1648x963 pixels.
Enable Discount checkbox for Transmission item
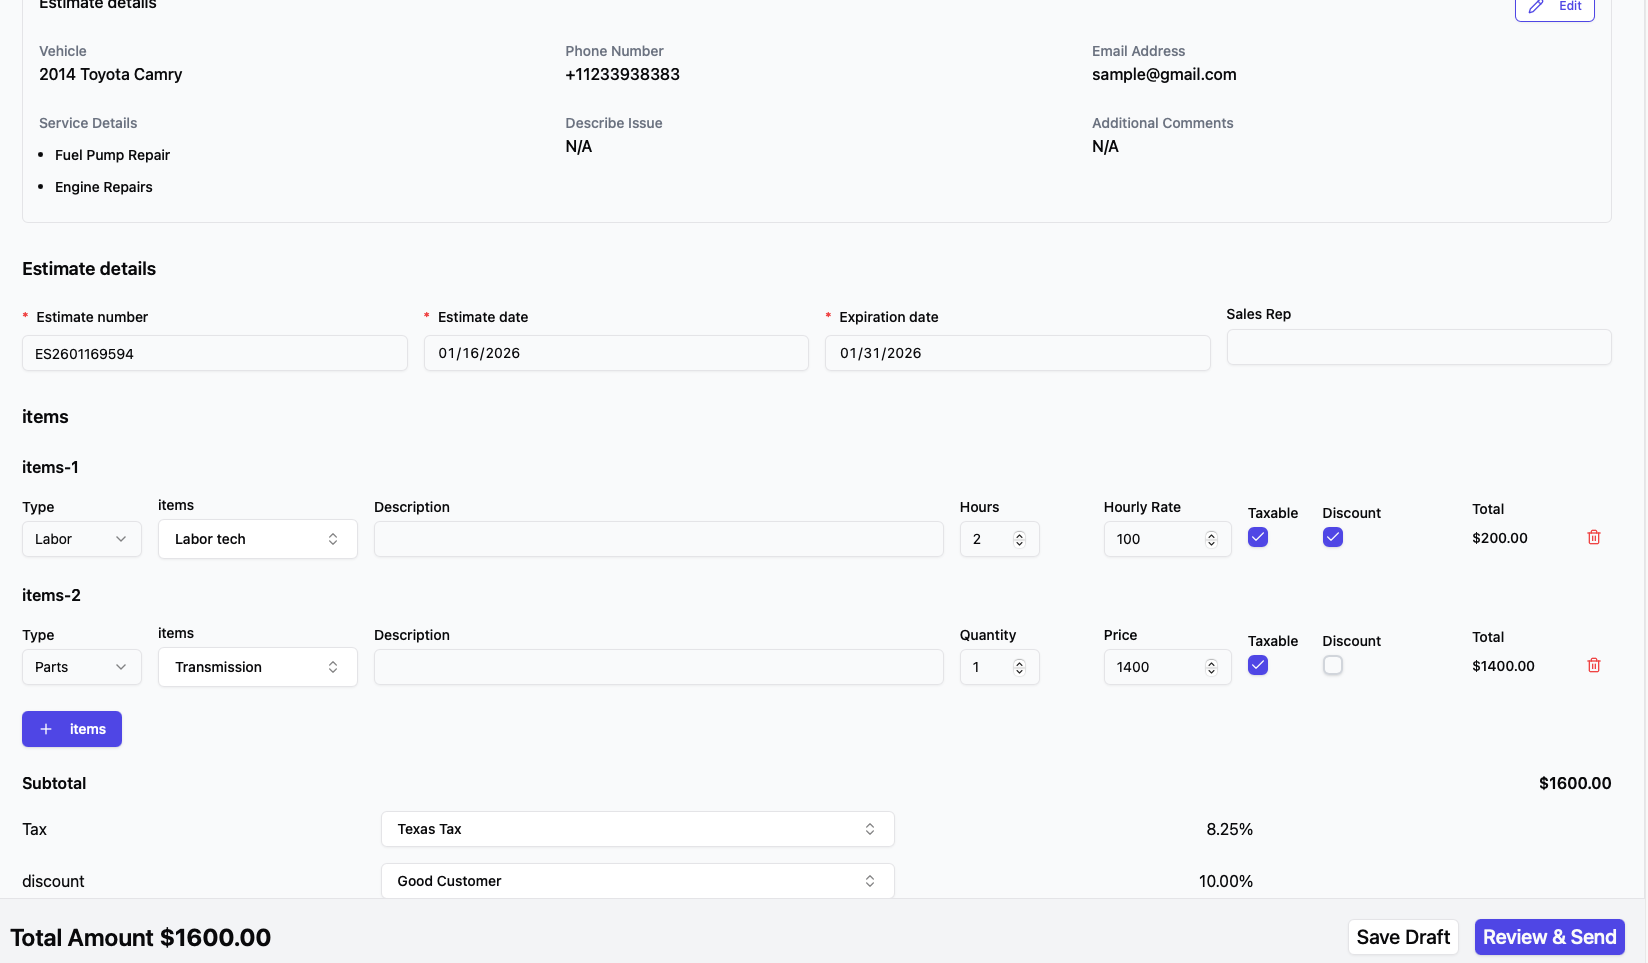click(x=1332, y=666)
